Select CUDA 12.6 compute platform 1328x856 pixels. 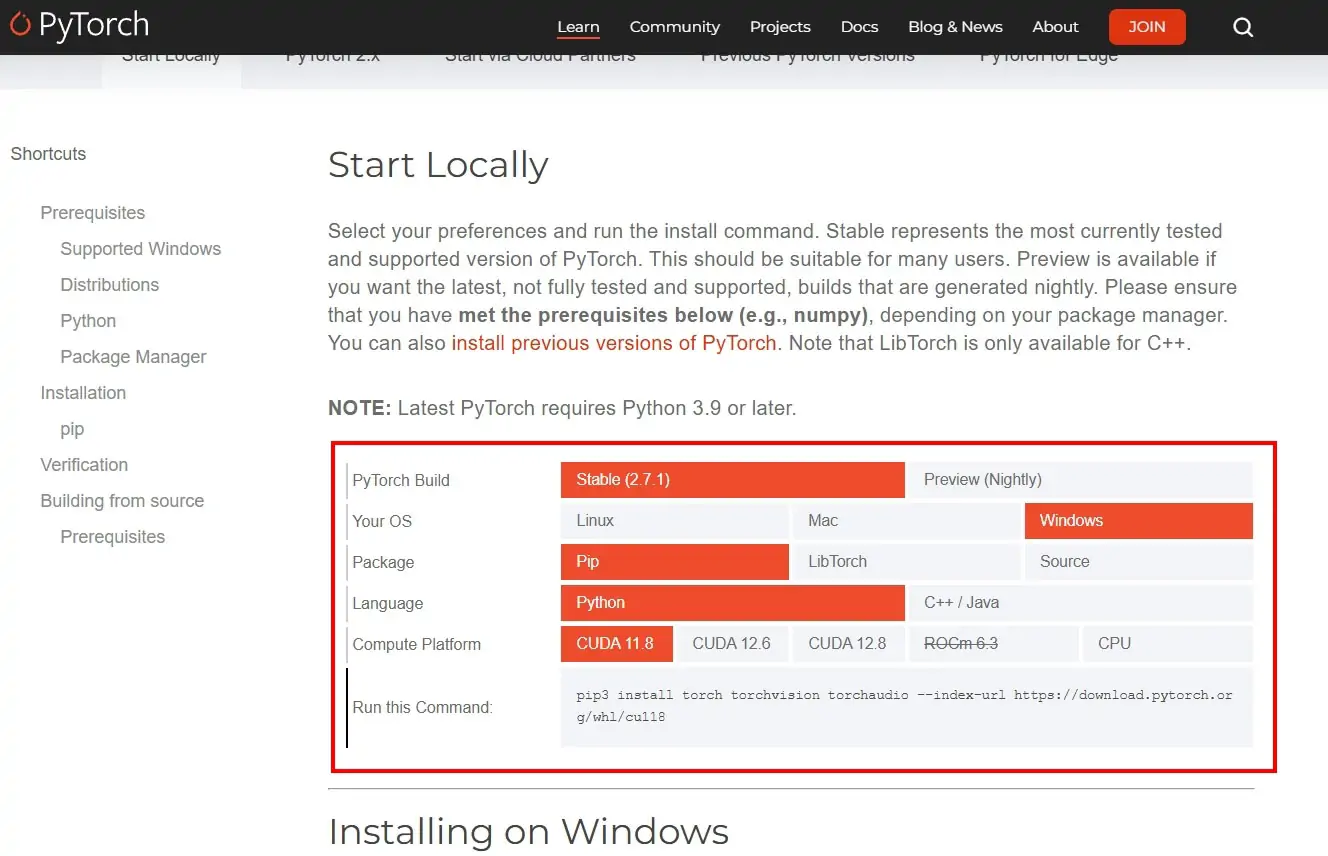pos(731,644)
